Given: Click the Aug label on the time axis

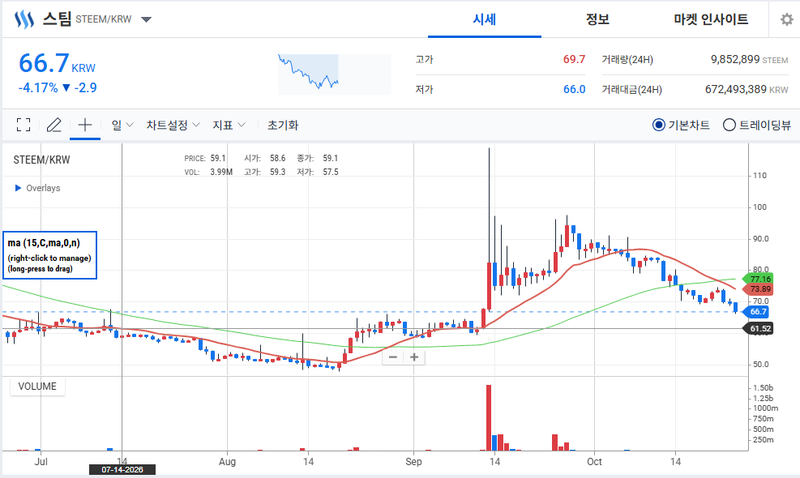Looking at the screenshot, I should point(227,462).
